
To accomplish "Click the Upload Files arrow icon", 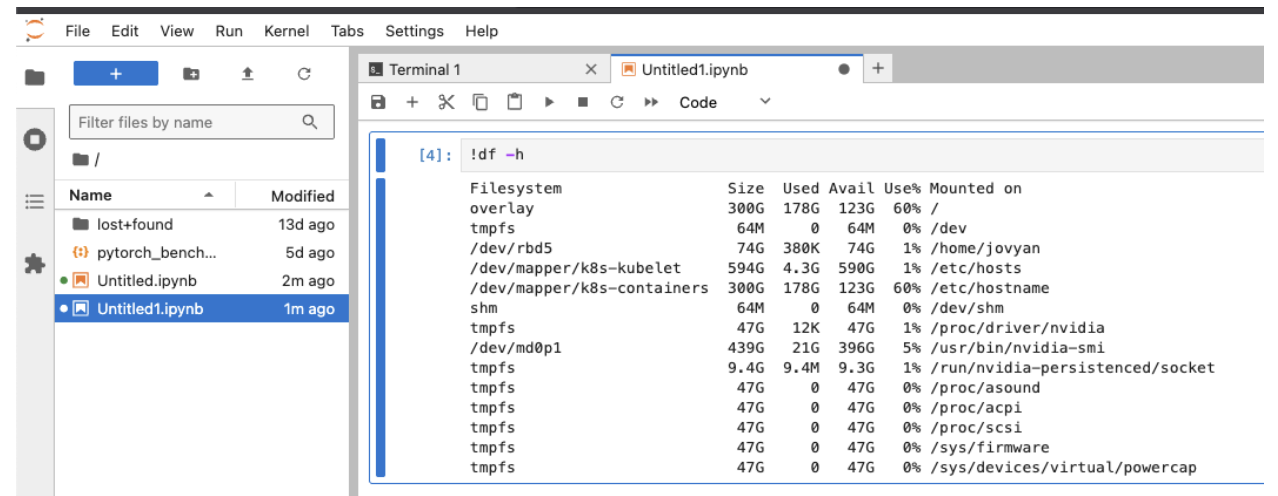I will click(x=248, y=74).
